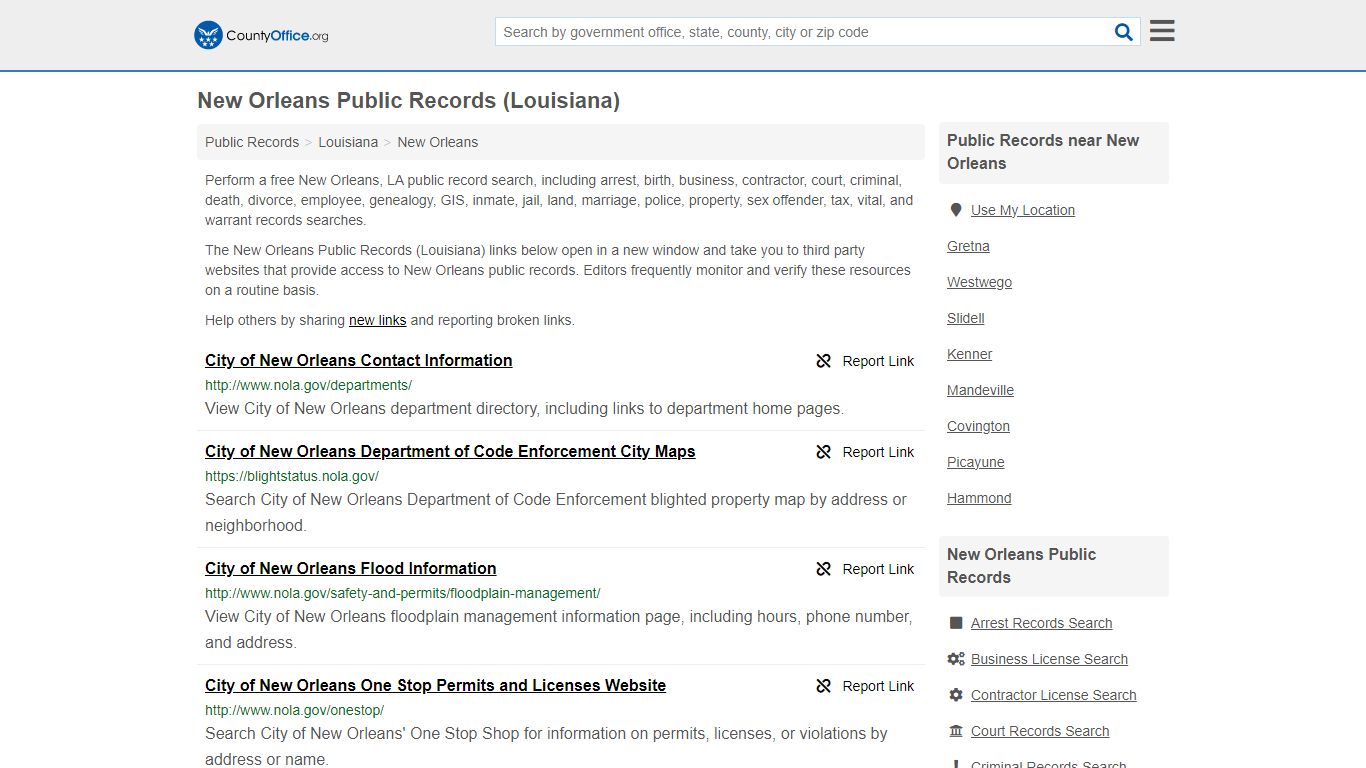Open Slidell public records
The width and height of the screenshot is (1366, 768).
click(x=966, y=318)
